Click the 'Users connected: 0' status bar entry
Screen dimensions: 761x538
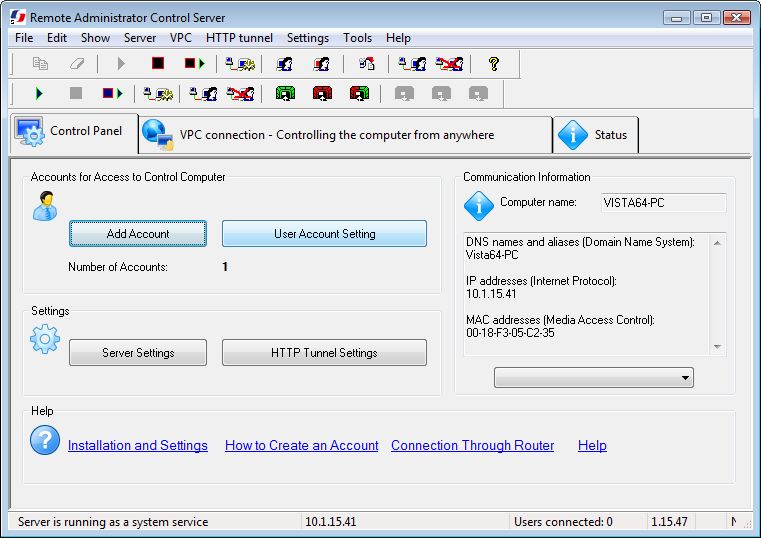click(x=563, y=522)
